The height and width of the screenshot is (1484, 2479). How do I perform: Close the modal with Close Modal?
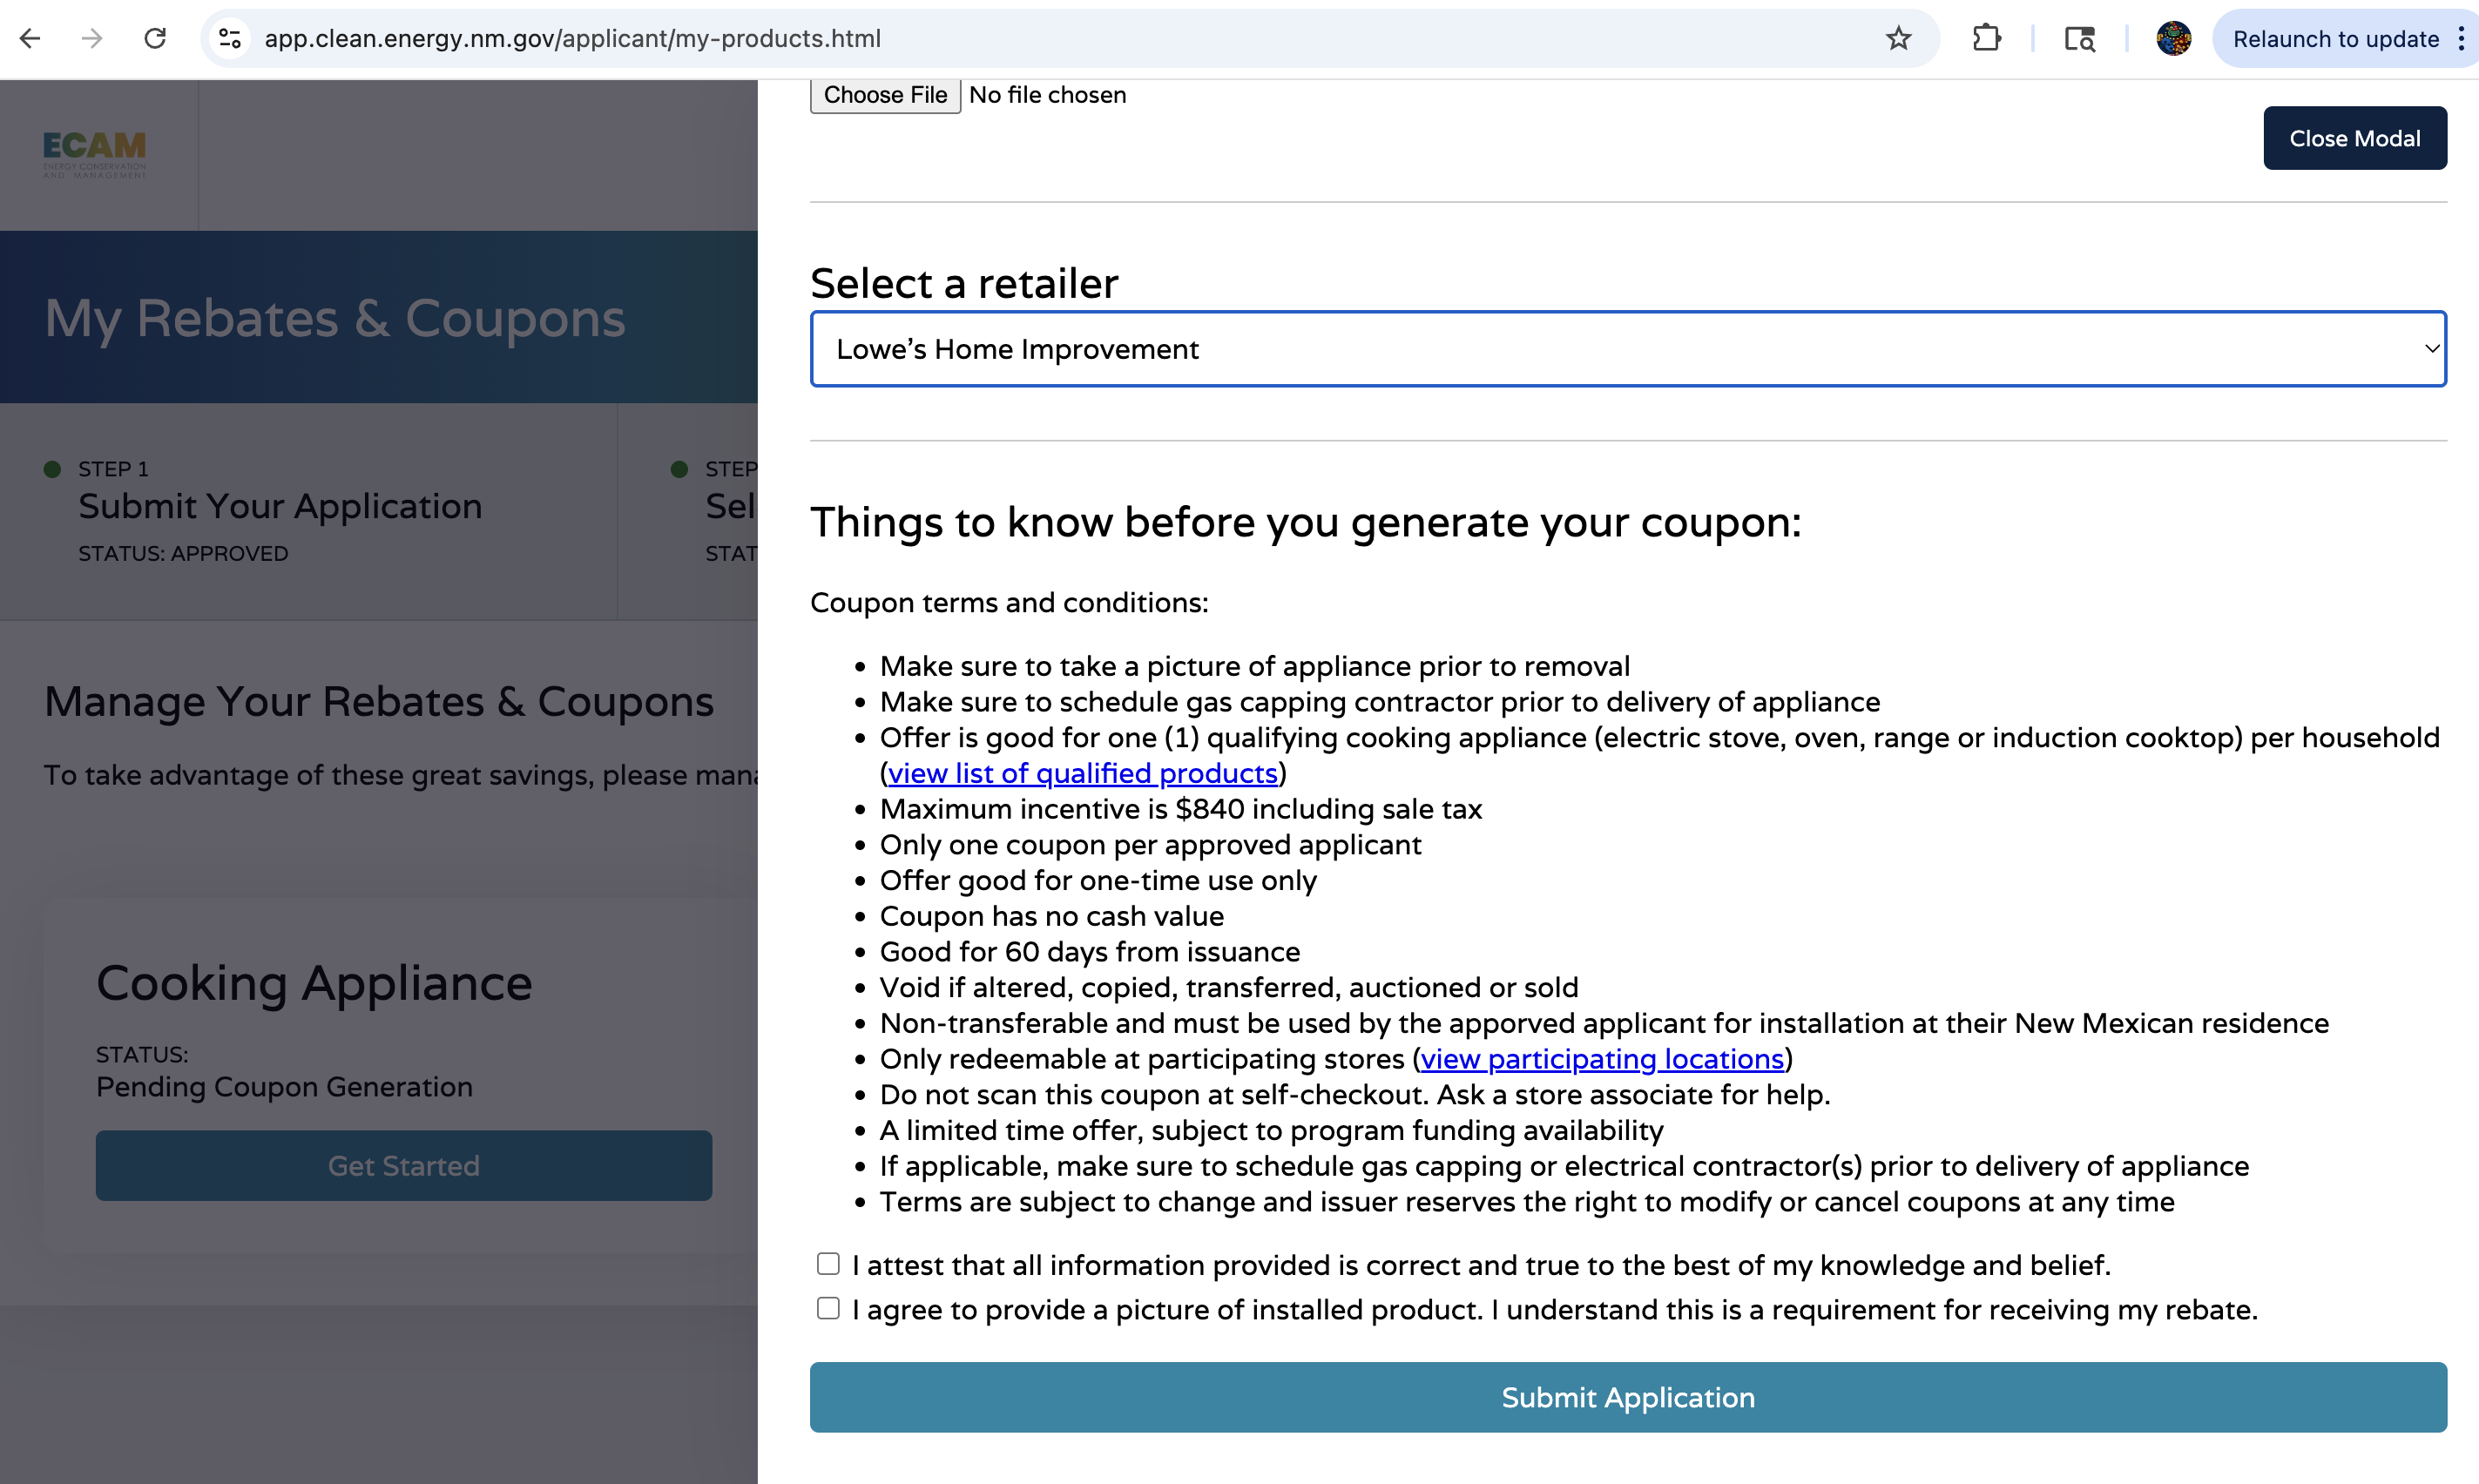pyautogui.click(x=2354, y=138)
